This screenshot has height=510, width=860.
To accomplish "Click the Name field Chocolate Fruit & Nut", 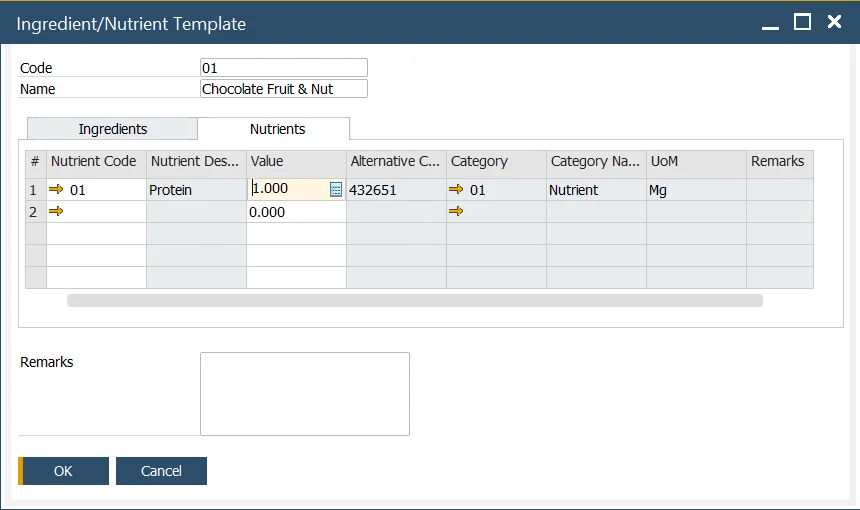I will (284, 89).
